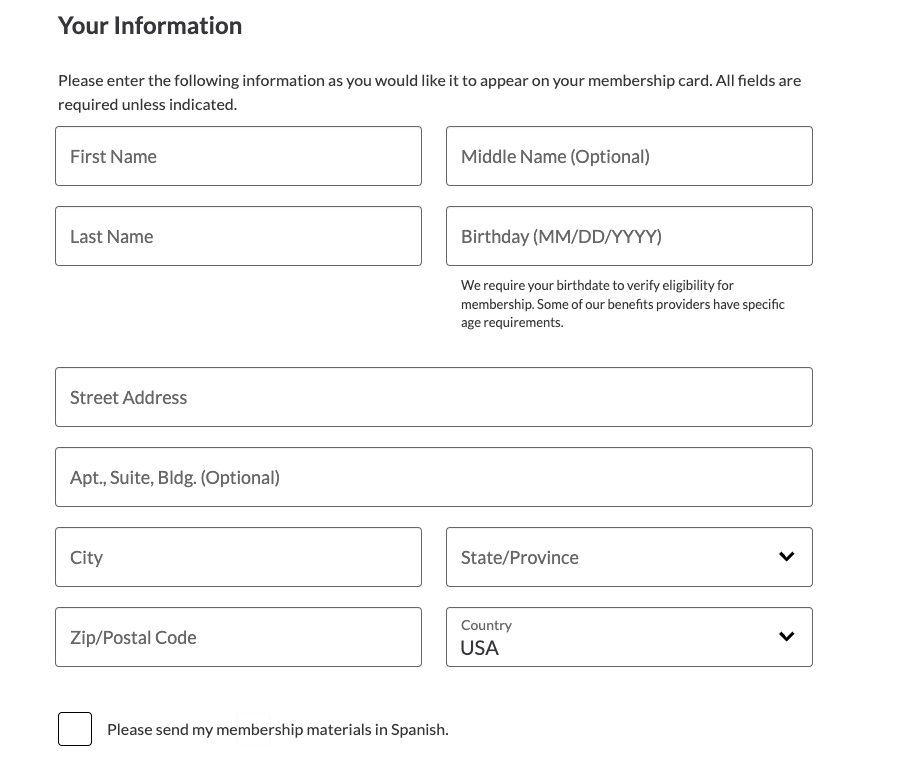Screen dimensions: 897x761
Task: Click the Country dropdown chevron arrow
Action: [787, 636]
